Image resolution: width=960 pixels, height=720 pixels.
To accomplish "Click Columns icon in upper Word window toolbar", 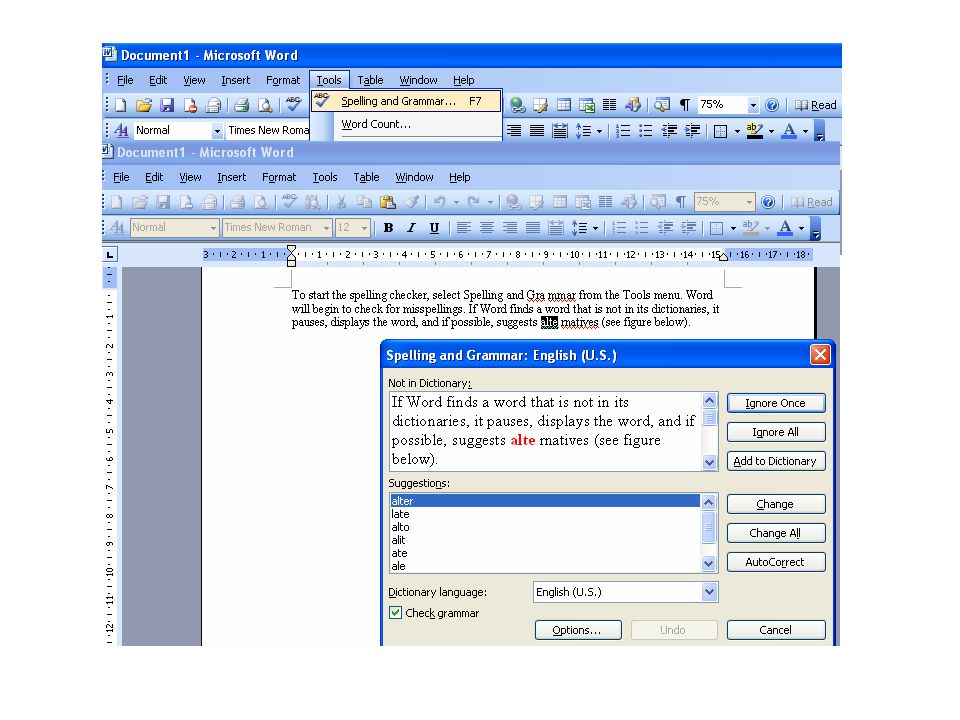I will [609, 105].
